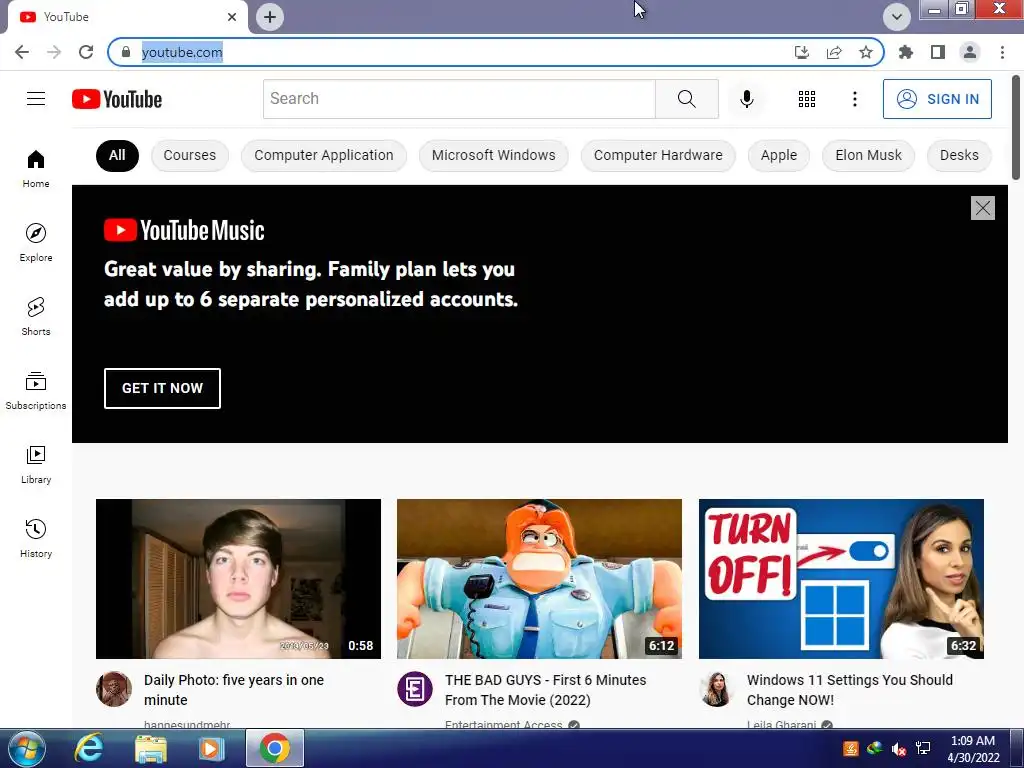Open the Entertainment Access channel avatar
The height and width of the screenshot is (768, 1024).
point(415,689)
